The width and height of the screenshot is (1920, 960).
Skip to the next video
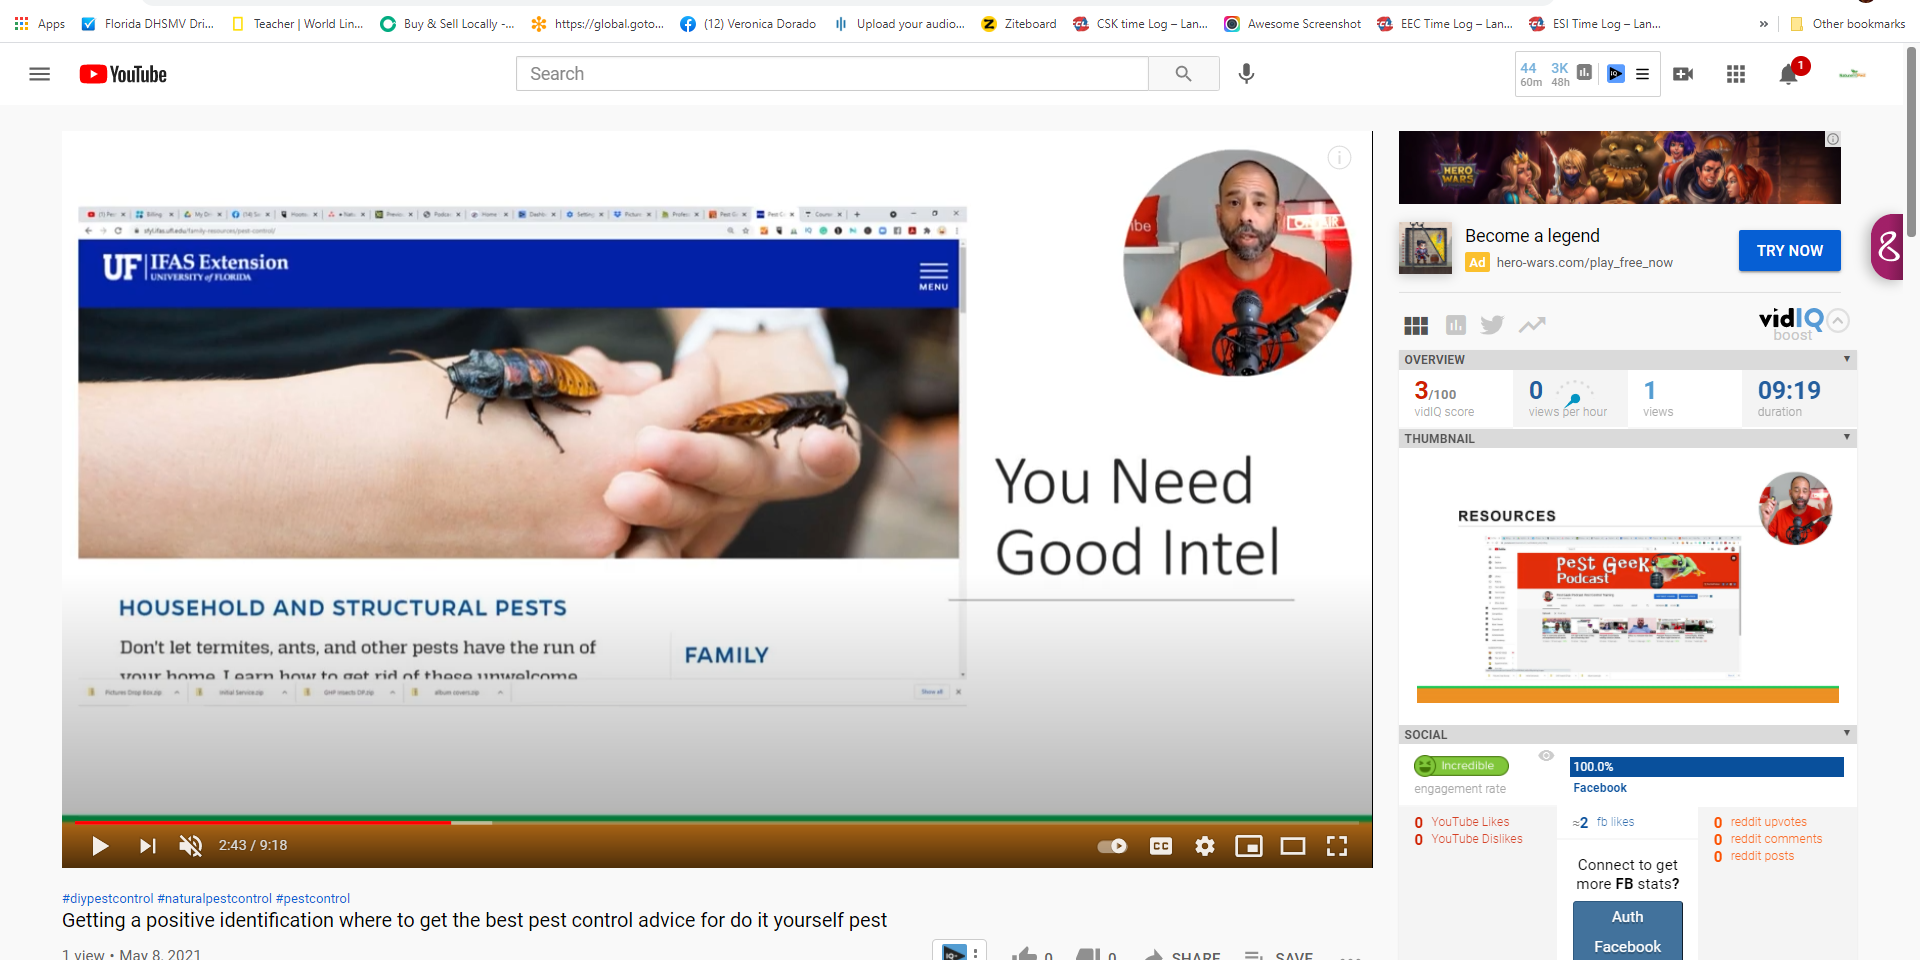(147, 846)
